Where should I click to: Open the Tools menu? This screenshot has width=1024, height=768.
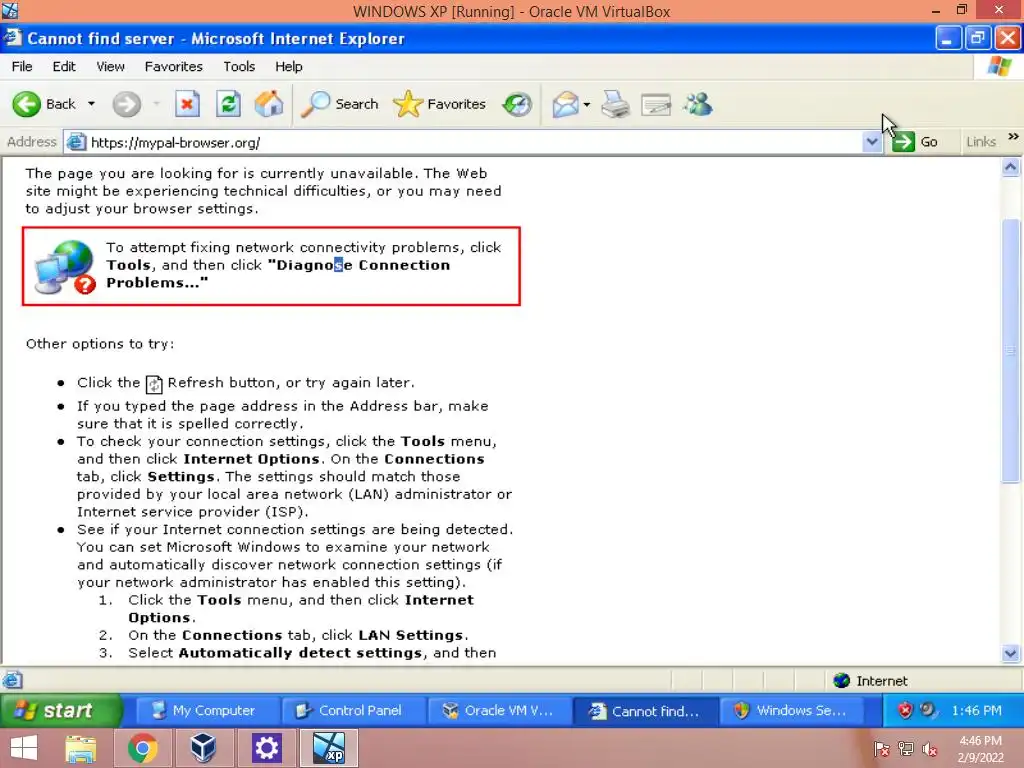(x=239, y=67)
